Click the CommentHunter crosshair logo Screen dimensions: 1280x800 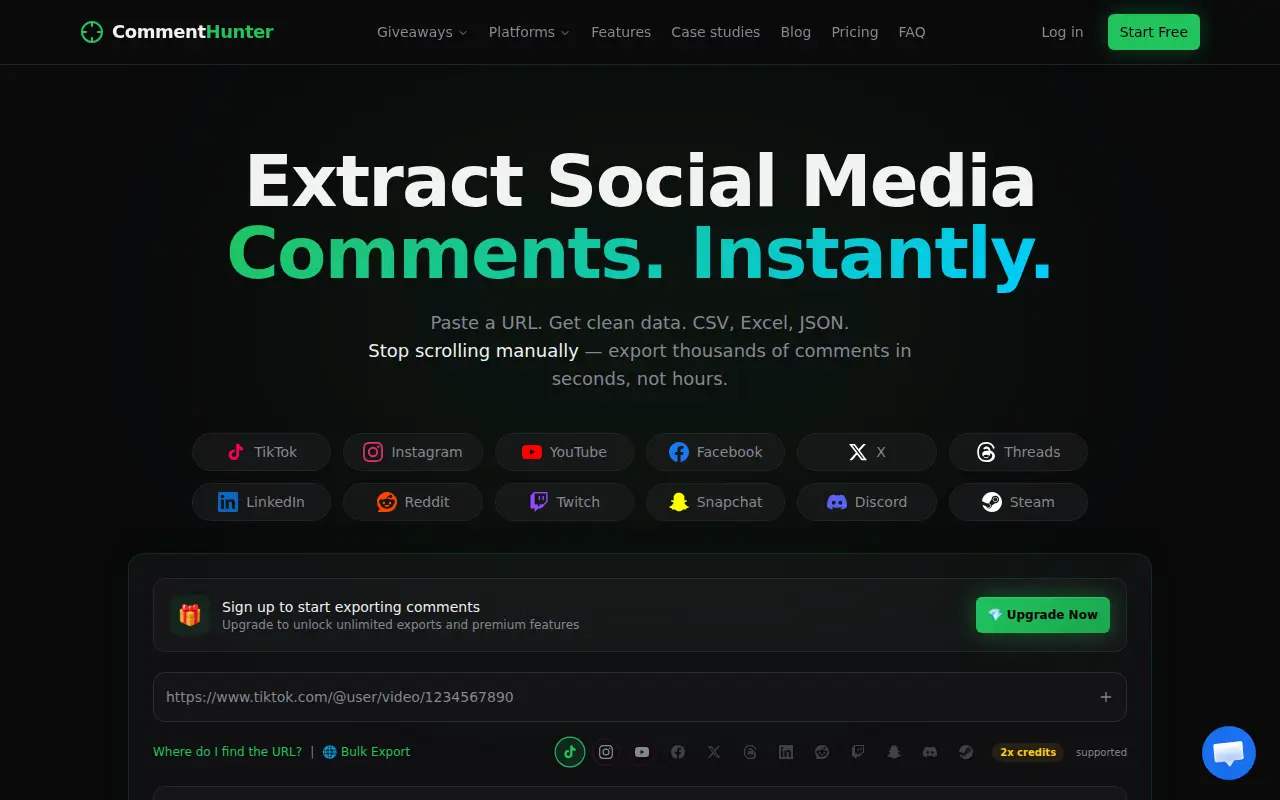tap(92, 32)
